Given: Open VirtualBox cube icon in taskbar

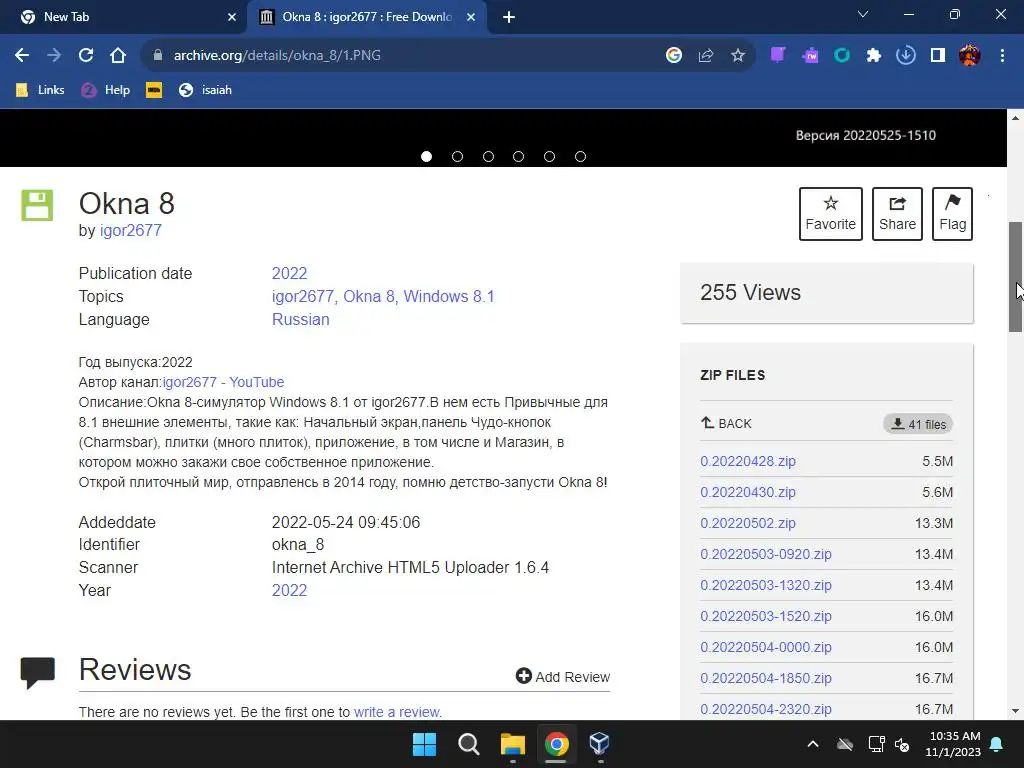Looking at the screenshot, I should [600, 743].
